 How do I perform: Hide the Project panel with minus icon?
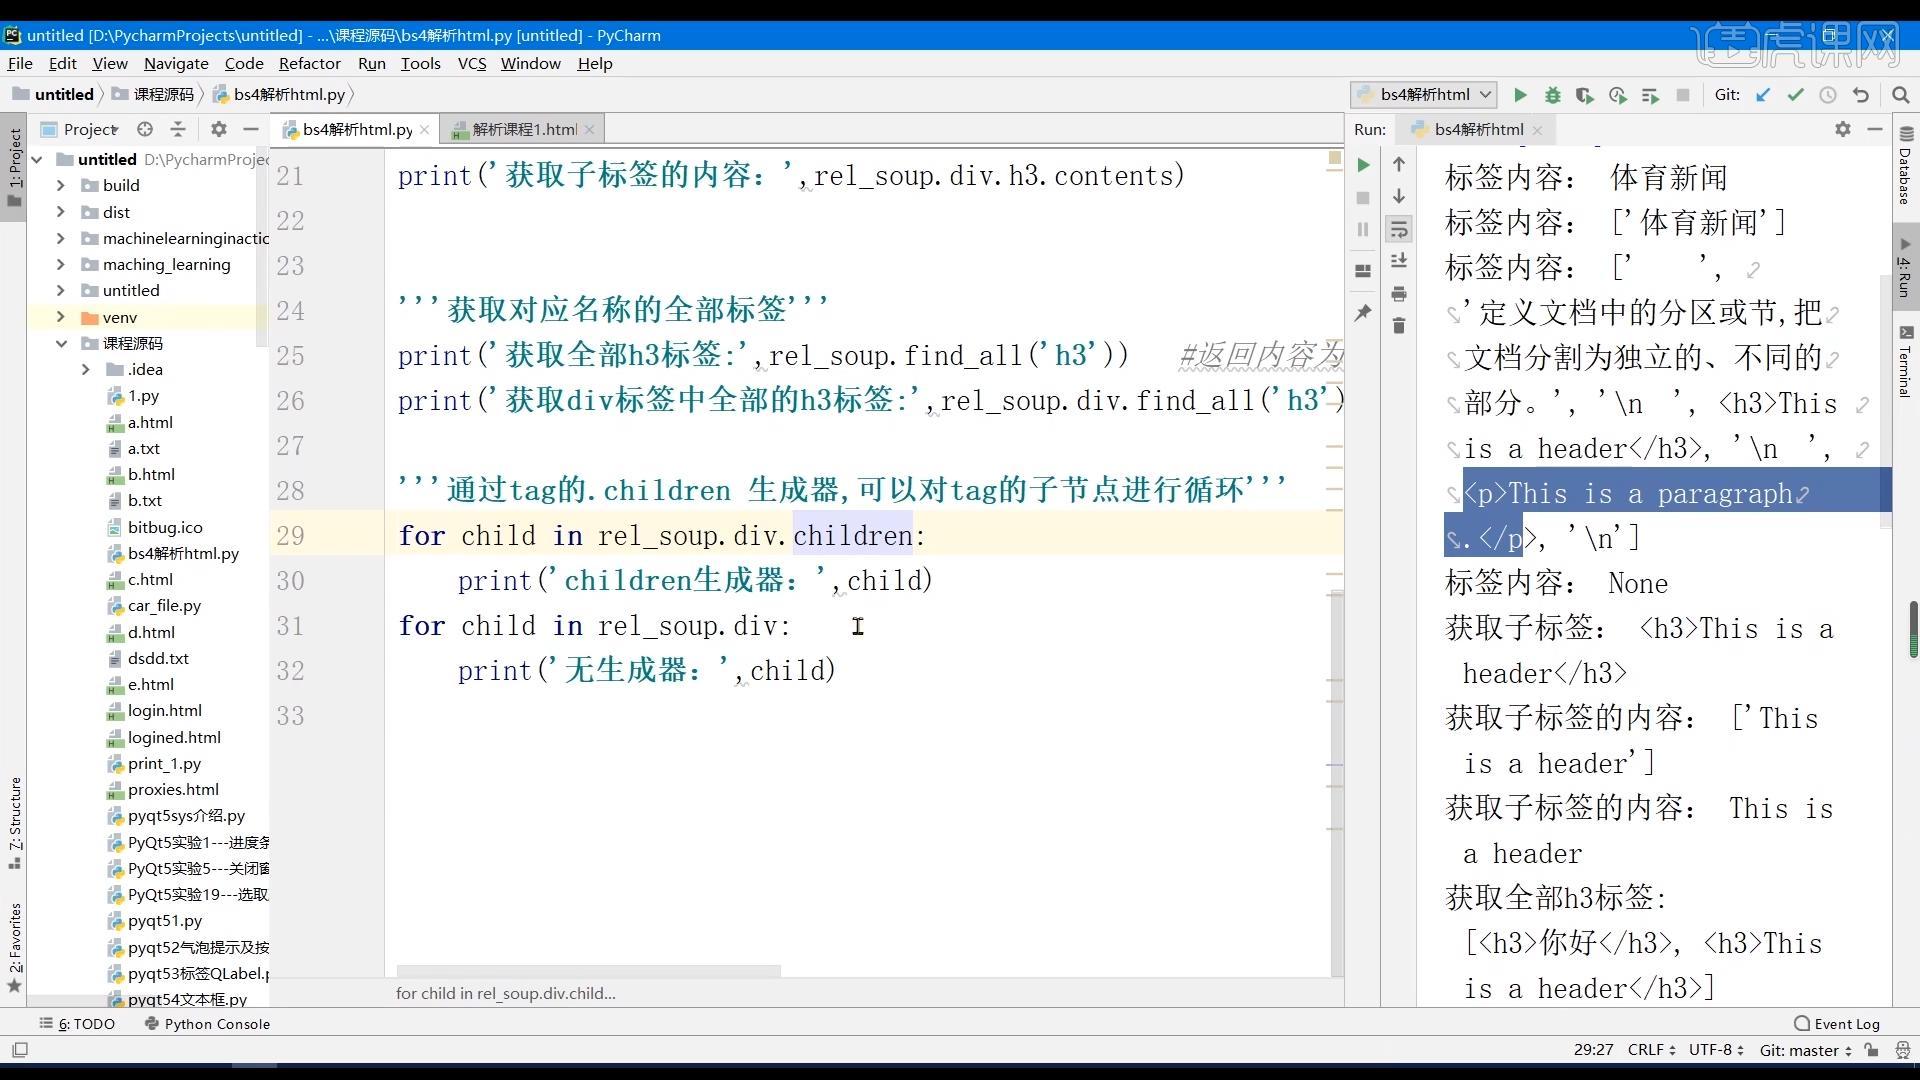251,129
